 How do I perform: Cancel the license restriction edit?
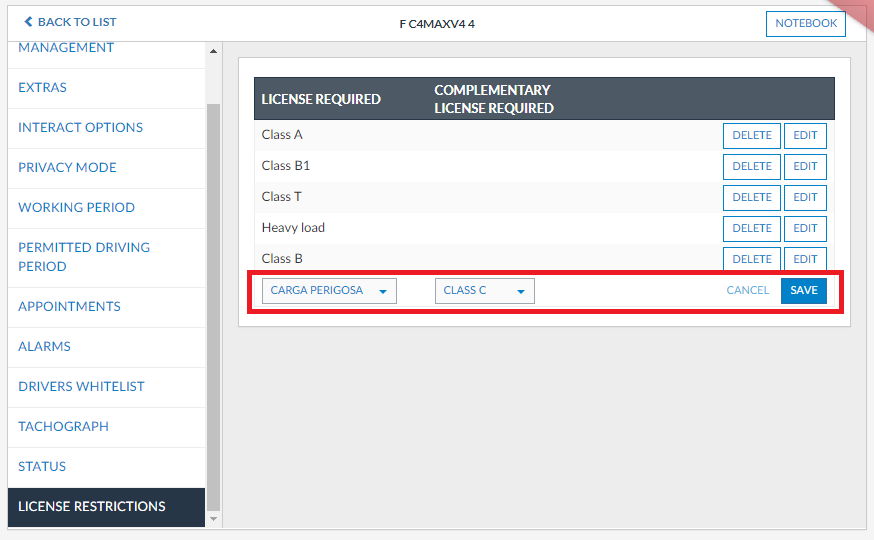747,291
